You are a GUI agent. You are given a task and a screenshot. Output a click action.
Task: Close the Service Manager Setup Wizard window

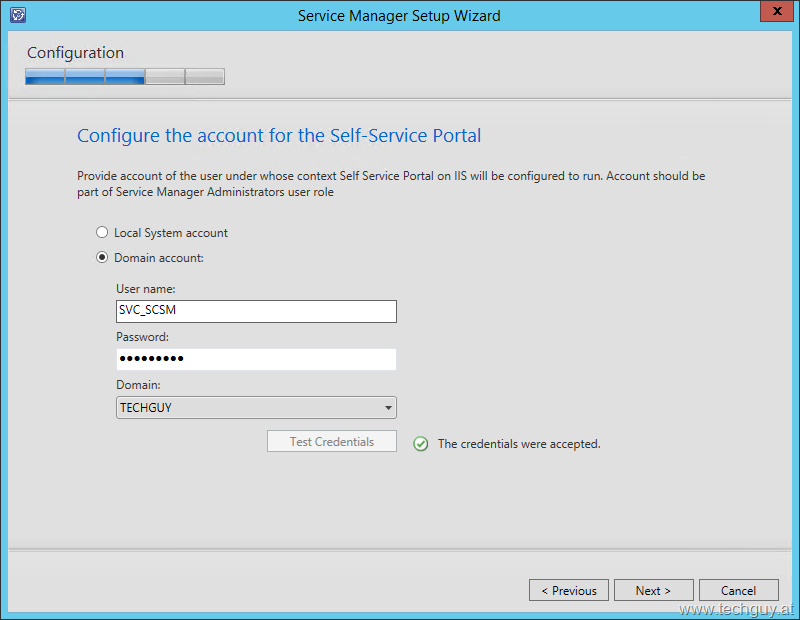777,11
